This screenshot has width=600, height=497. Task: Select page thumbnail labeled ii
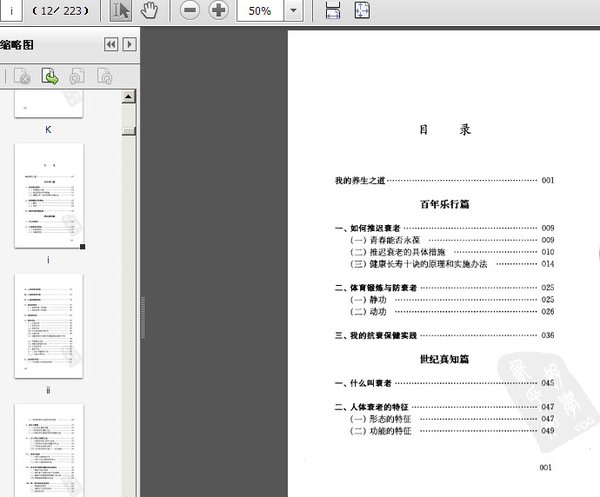click(49, 326)
